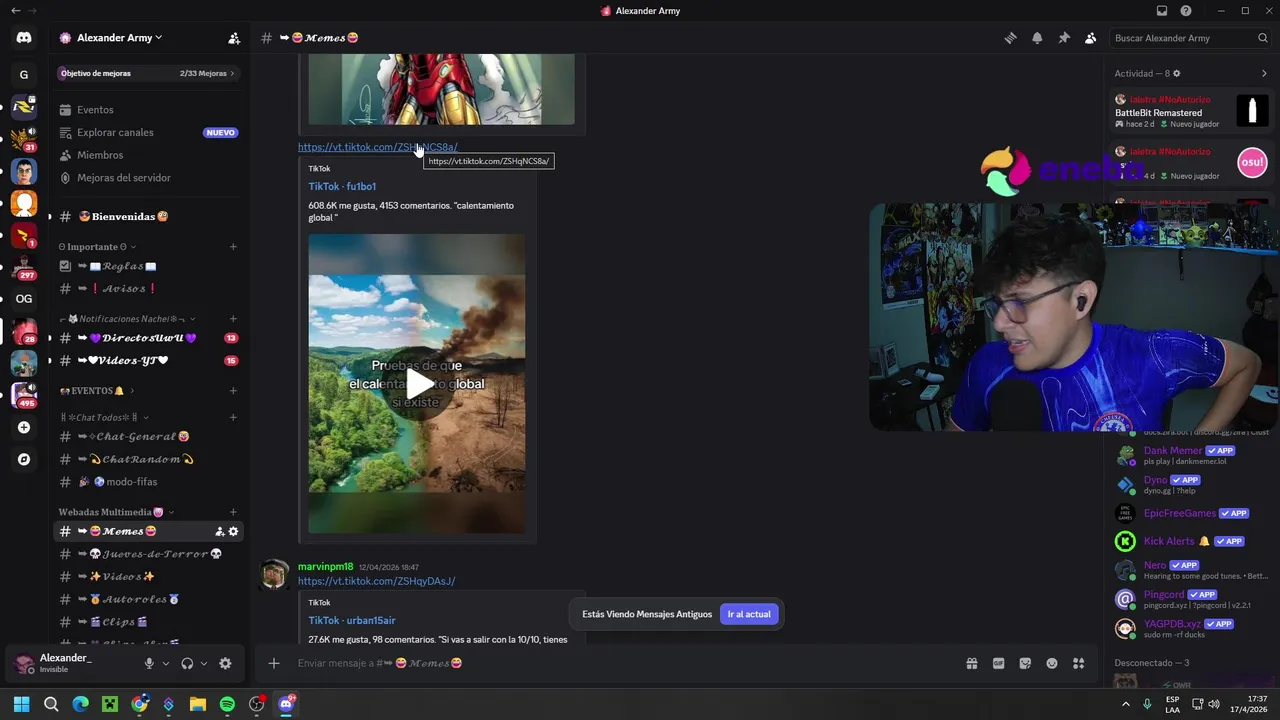Screen dimensions: 1280x720
Task: Open headphone output options arrow
Action: coord(204,663)
